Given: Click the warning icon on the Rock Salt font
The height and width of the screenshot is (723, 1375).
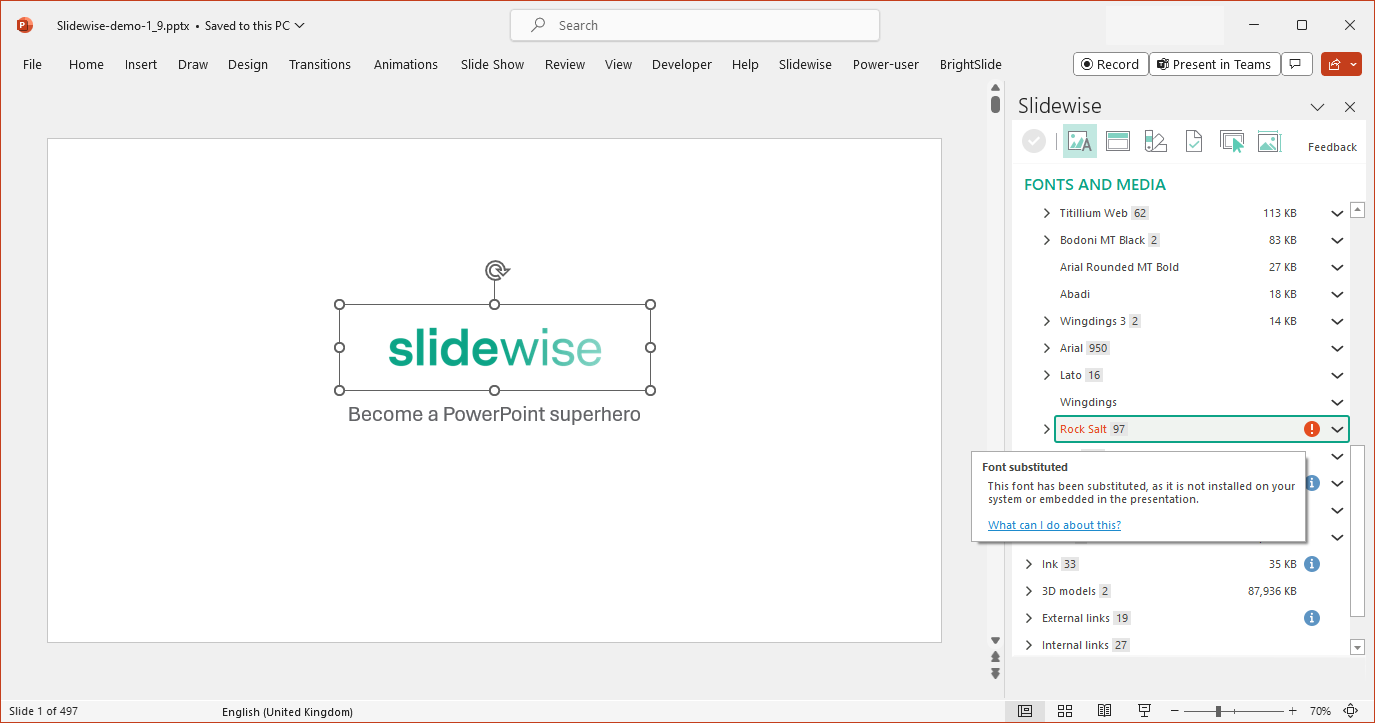Looking at the screenshot, I should pos(1311,428).
